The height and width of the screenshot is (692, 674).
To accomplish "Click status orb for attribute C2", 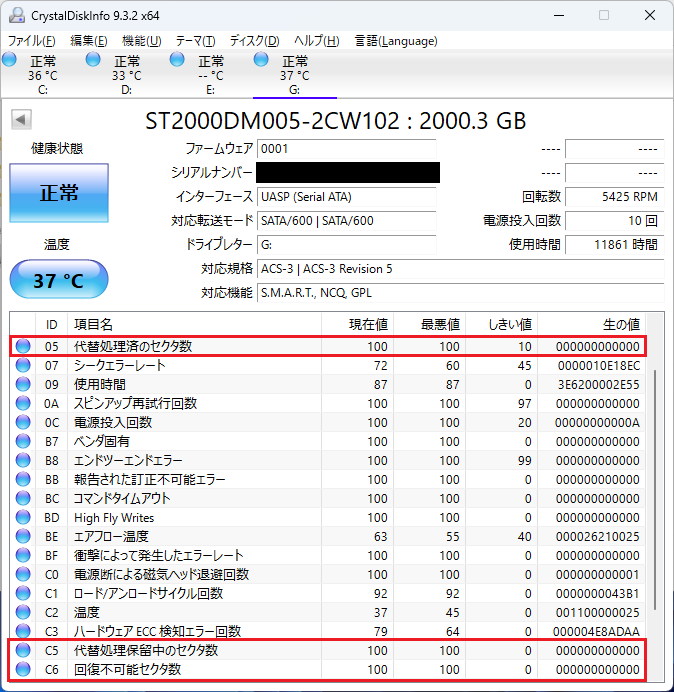I will click(x=23, y=612).
